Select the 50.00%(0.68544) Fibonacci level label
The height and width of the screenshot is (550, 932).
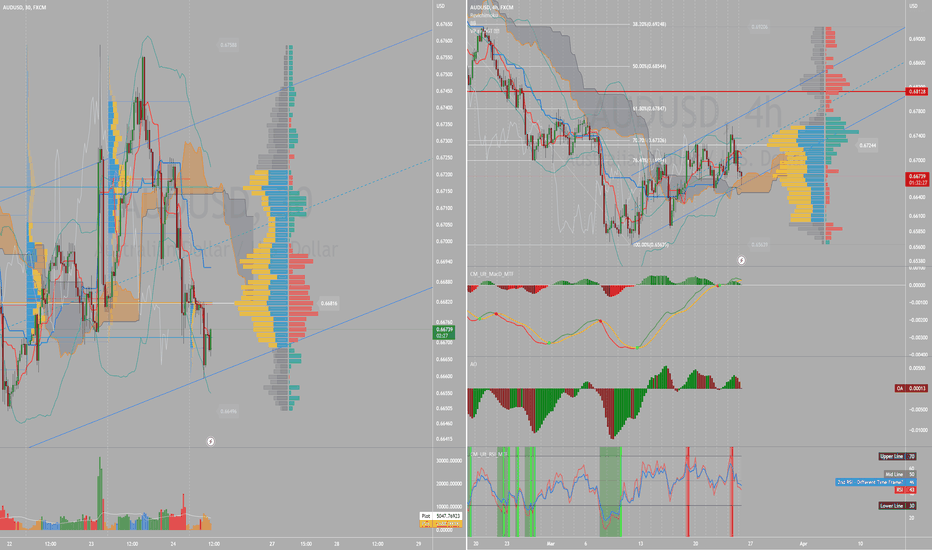(649, 66)
